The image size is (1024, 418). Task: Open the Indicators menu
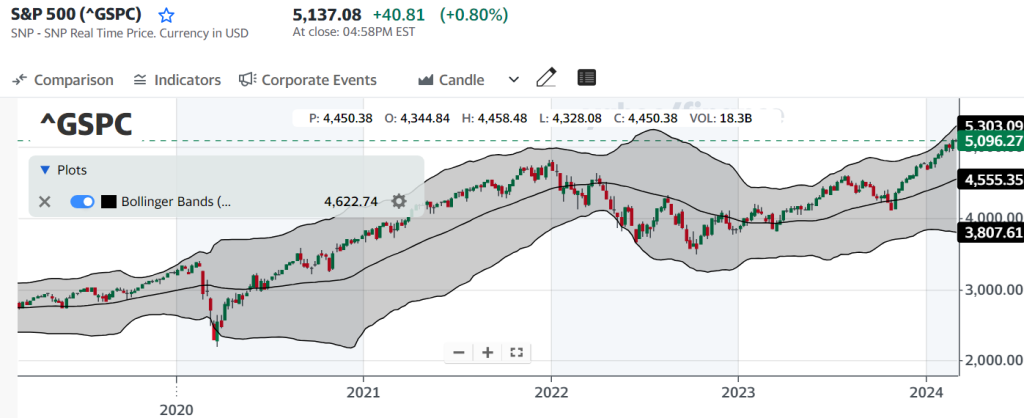click(177, 80)
